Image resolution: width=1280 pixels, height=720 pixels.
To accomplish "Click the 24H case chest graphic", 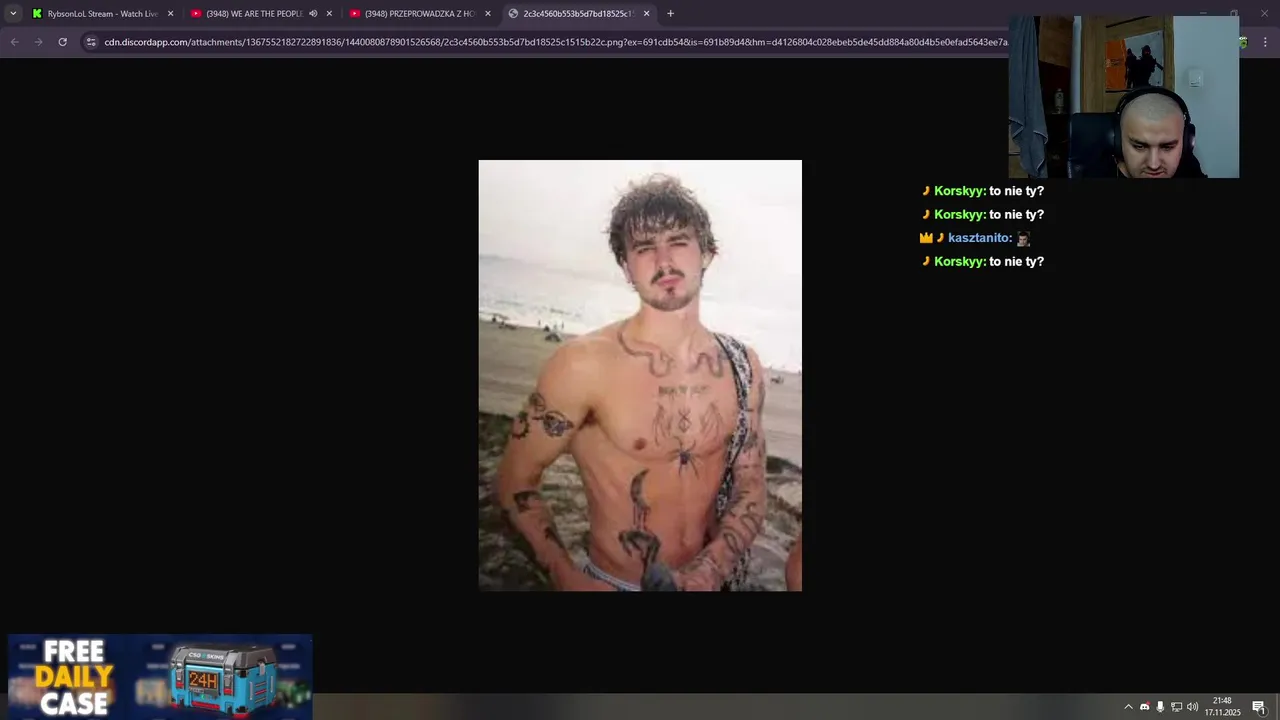I will tap(222, 680).
